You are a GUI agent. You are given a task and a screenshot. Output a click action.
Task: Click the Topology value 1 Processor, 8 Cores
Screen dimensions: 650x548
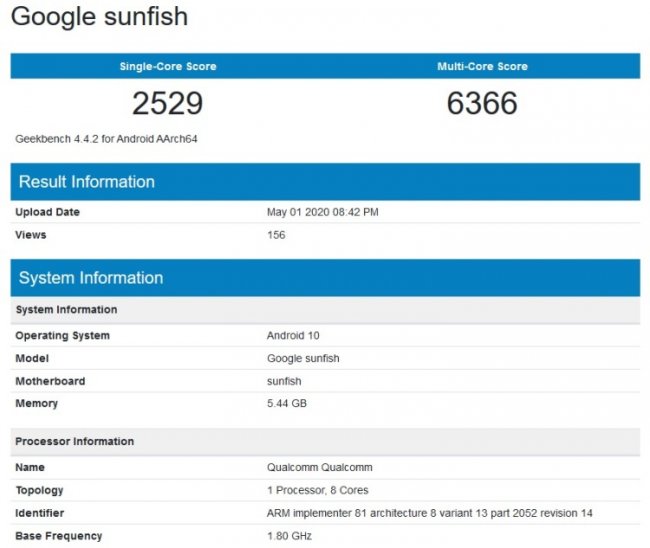tap(316, 490)
